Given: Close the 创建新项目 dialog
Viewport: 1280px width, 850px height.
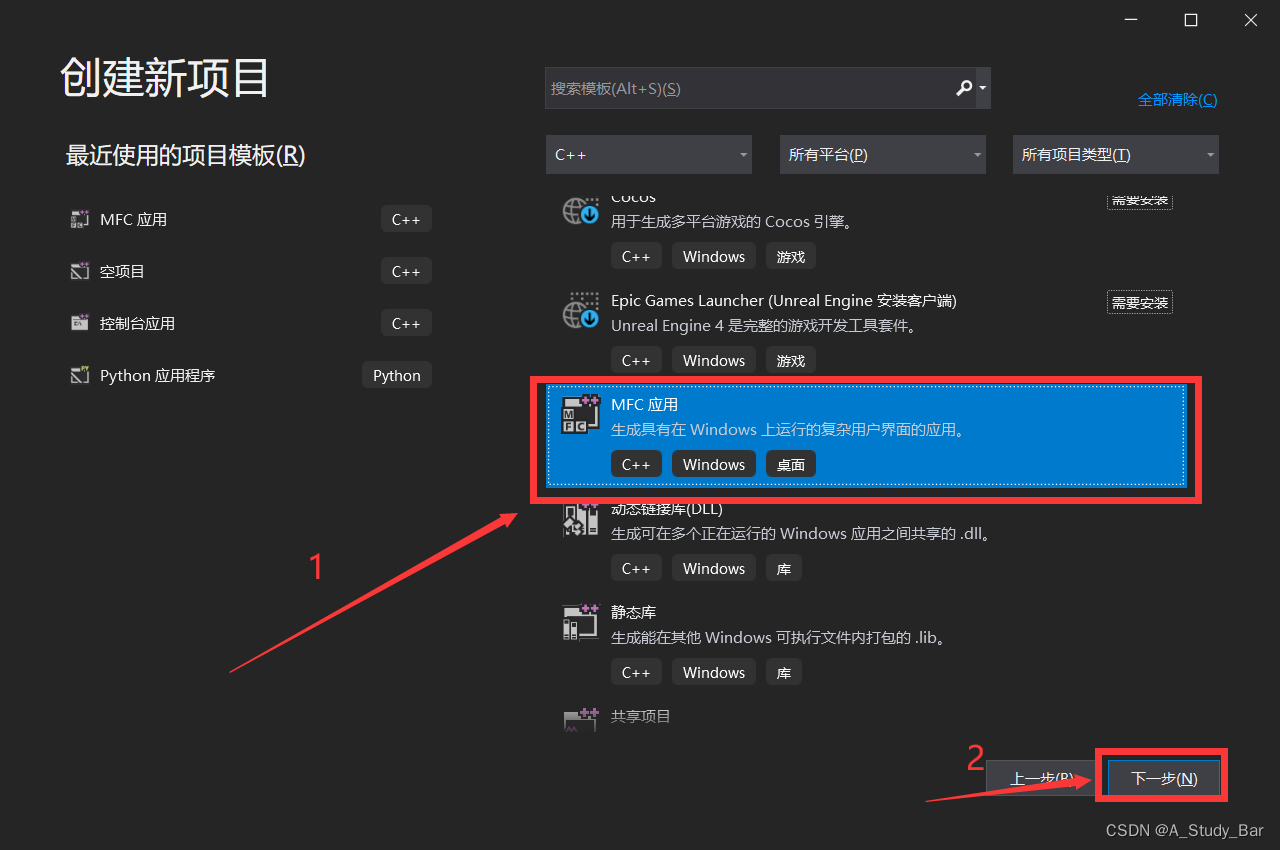Looking at the screenshot, I should click(1251, 20).
